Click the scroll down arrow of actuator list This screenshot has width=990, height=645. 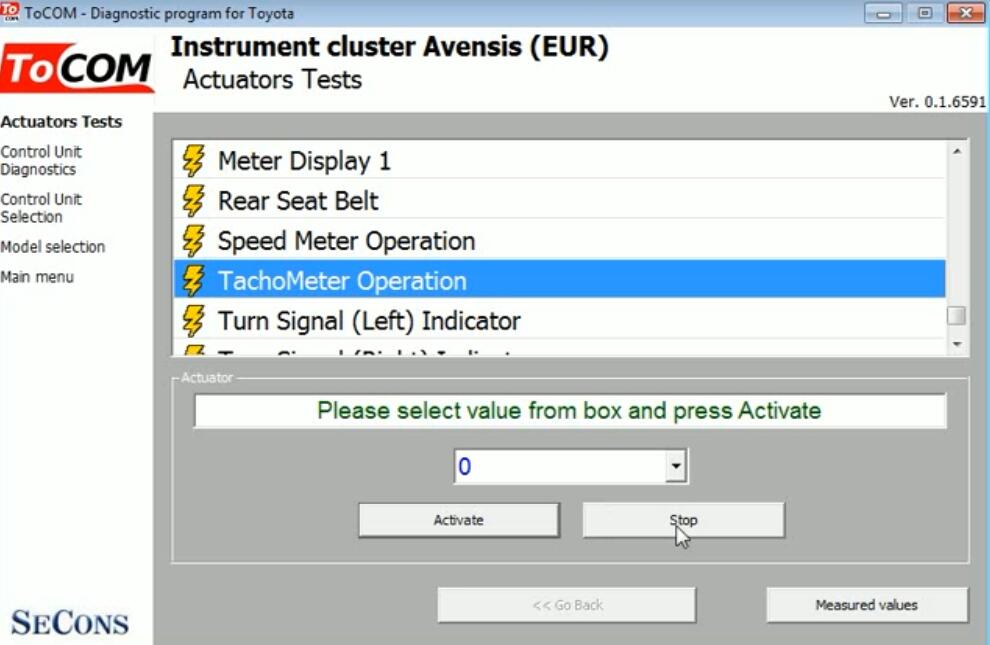(957, 344)
